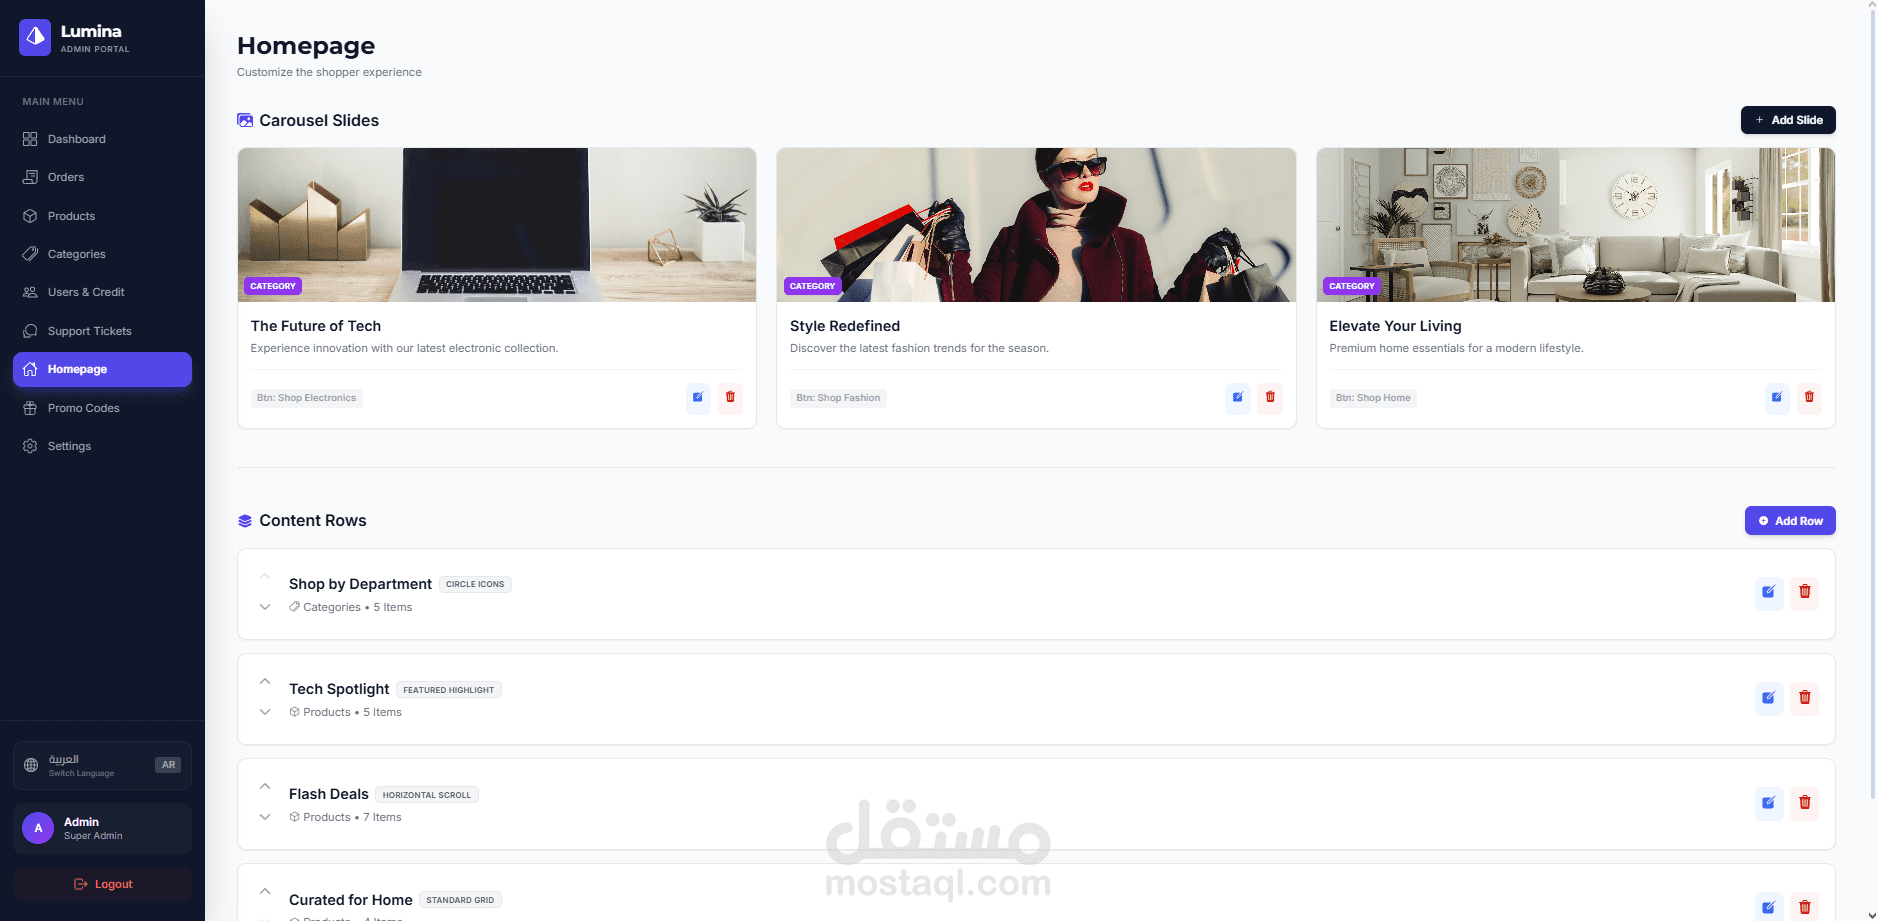Click the Users & Credit people icon

(30, 292)
